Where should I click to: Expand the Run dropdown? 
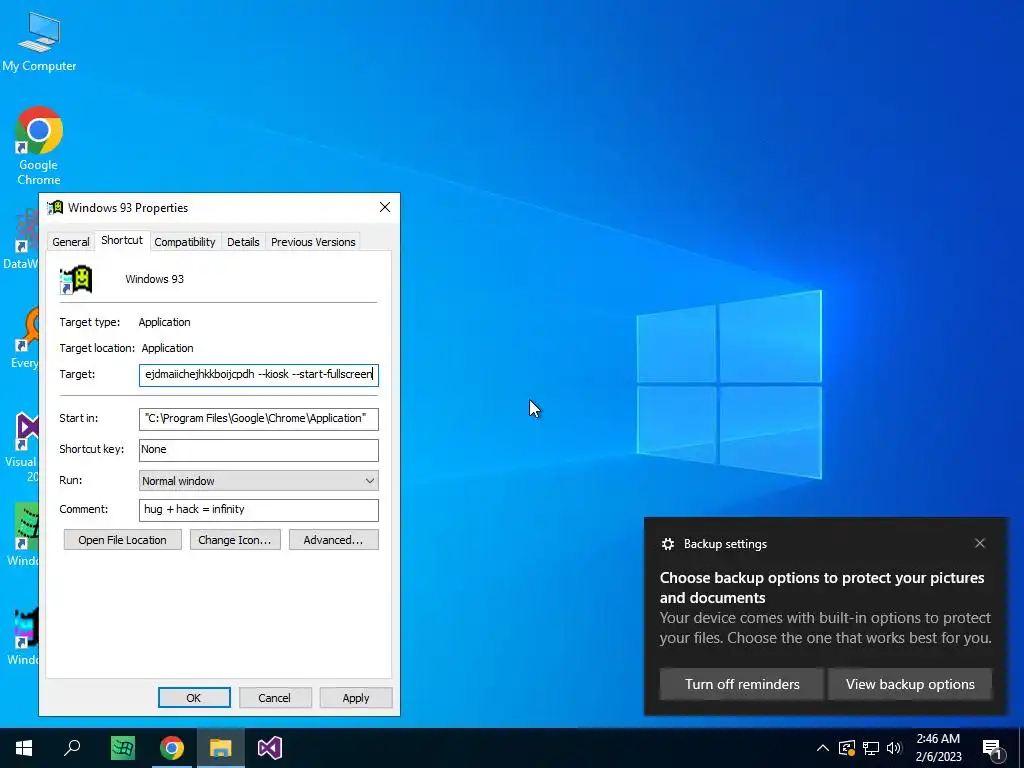[x=259, y=481]
